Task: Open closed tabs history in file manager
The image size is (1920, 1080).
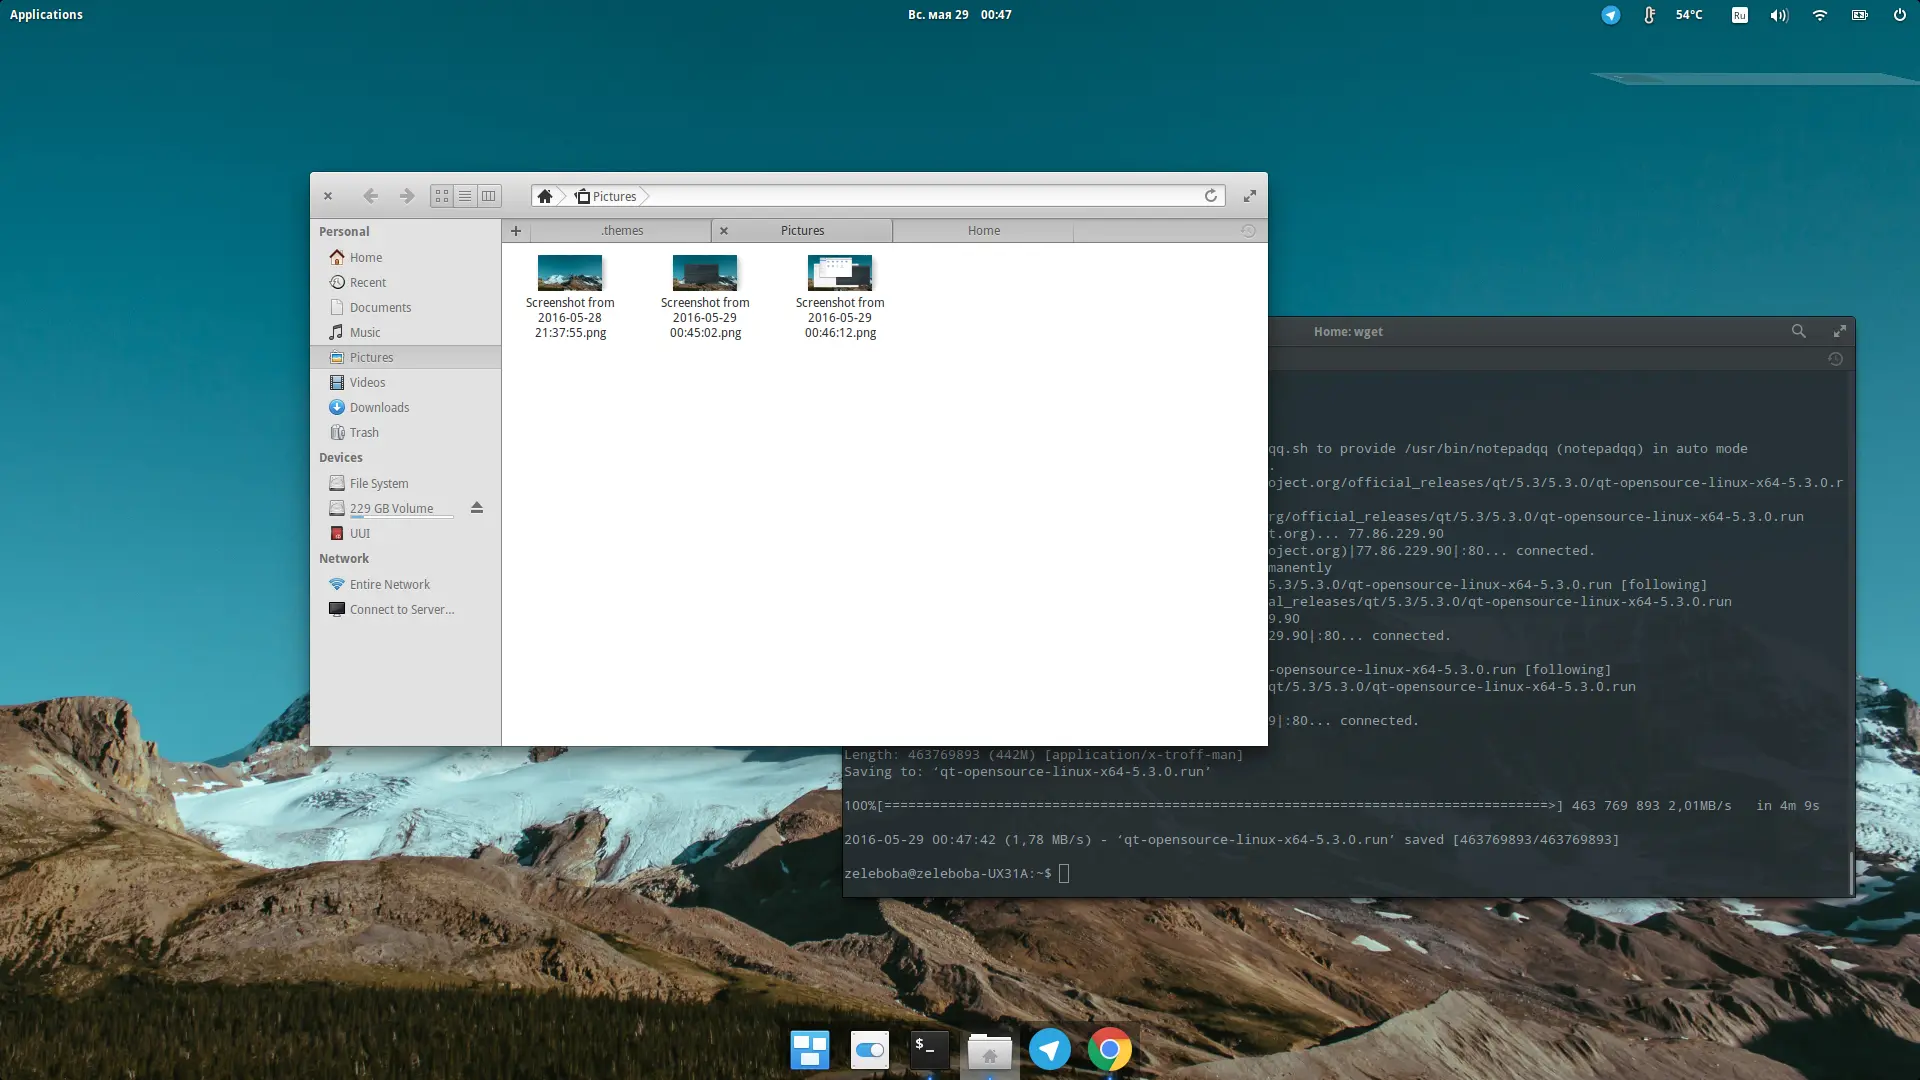Action: coord(1248,231)
